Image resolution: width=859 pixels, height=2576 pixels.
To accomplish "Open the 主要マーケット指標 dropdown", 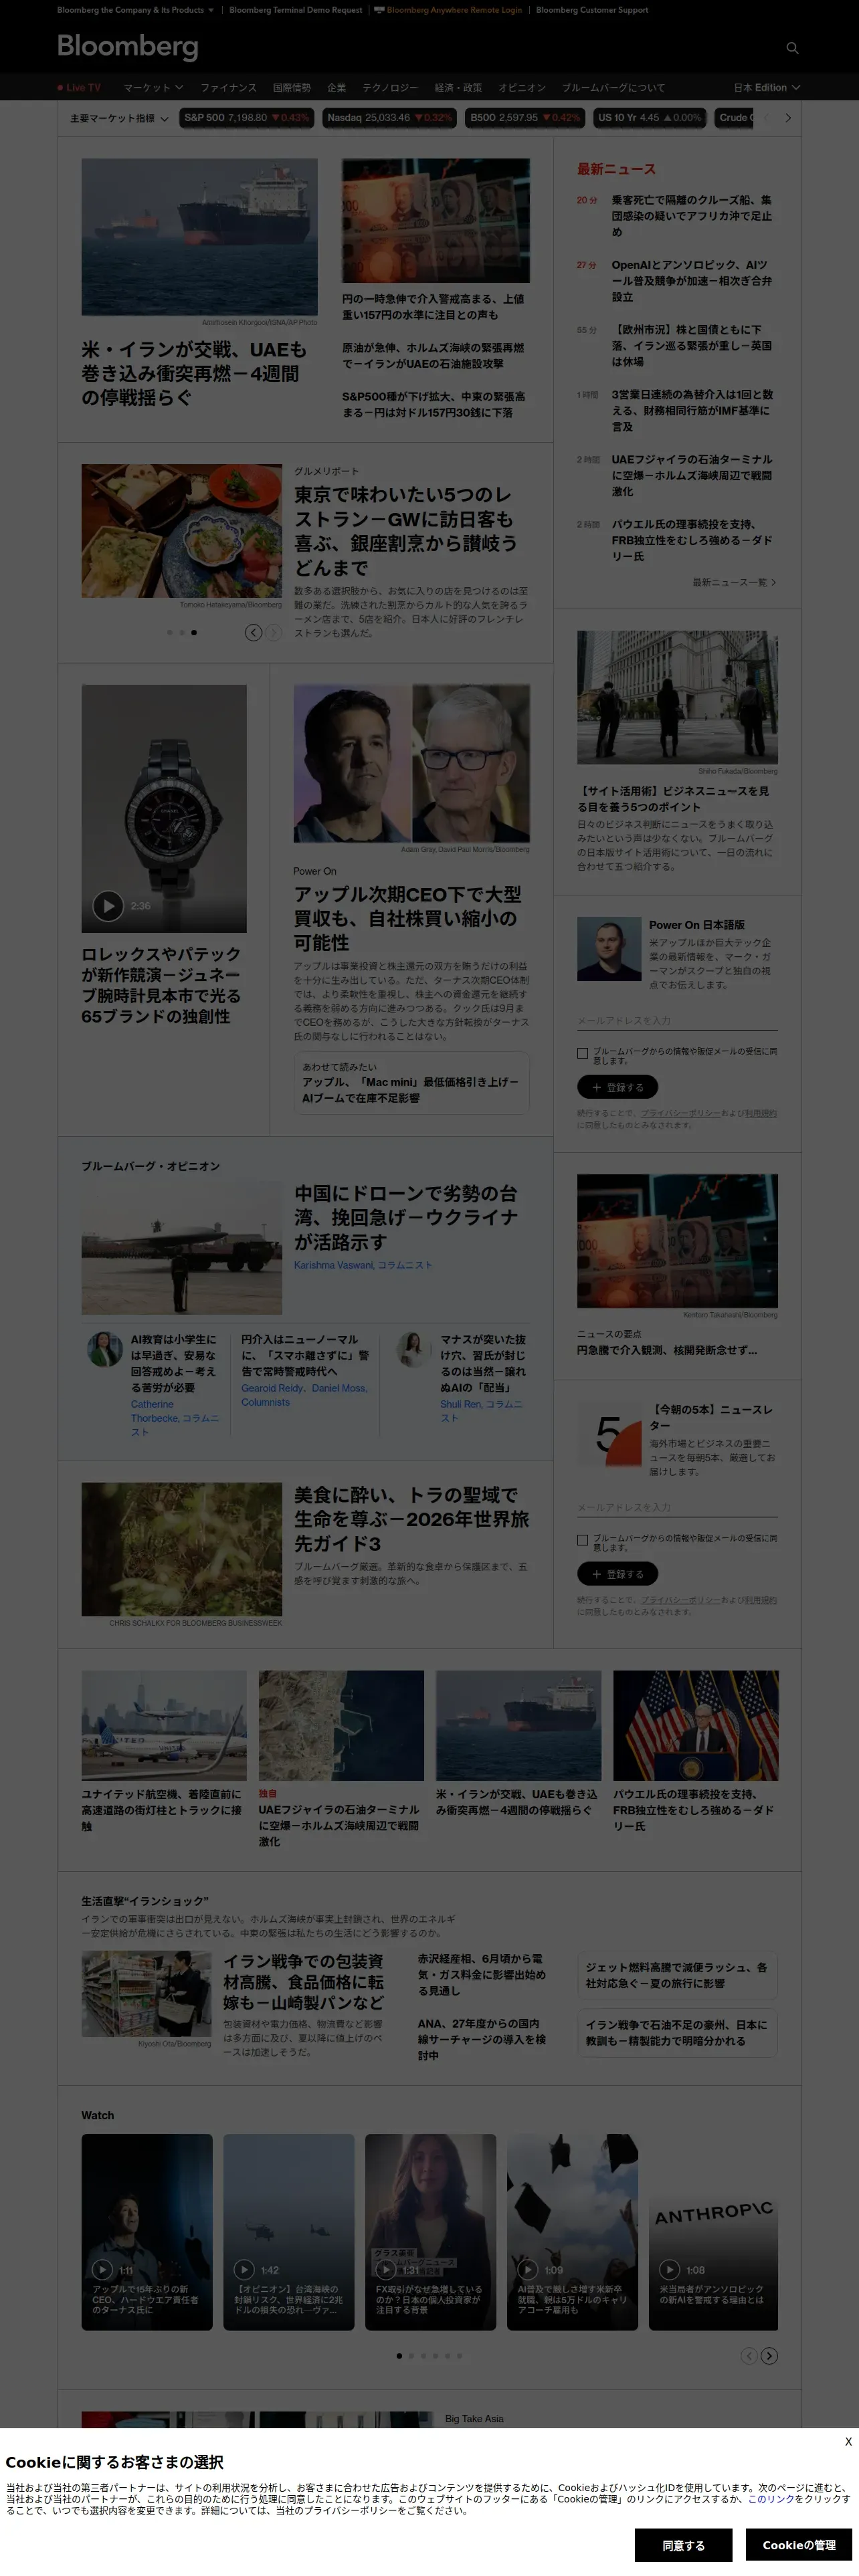I will tap(118, 118).
